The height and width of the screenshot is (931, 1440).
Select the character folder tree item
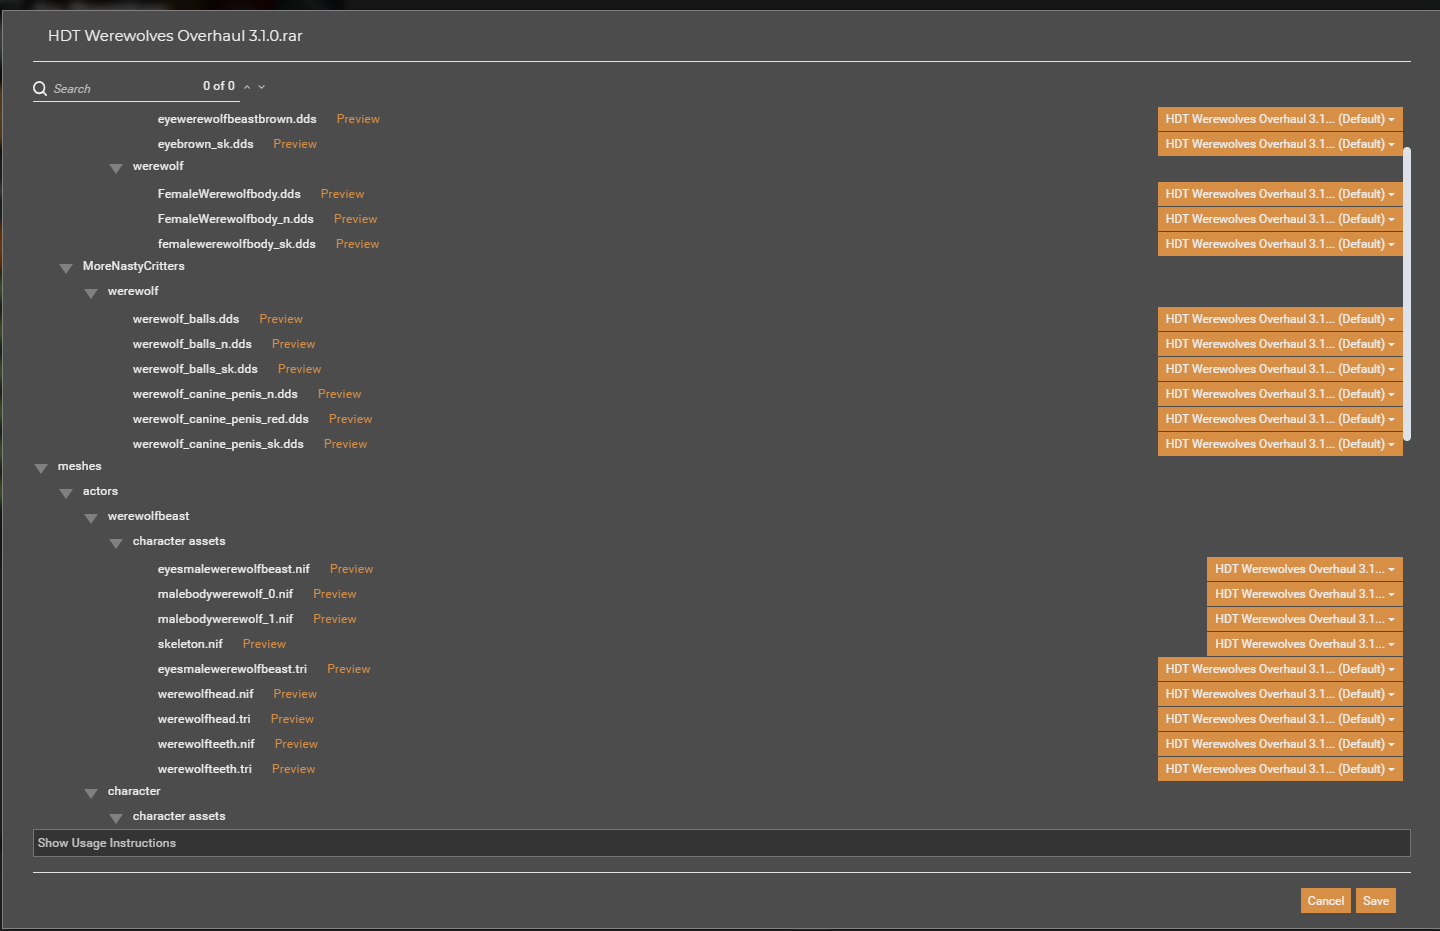[x=134, y=791]
